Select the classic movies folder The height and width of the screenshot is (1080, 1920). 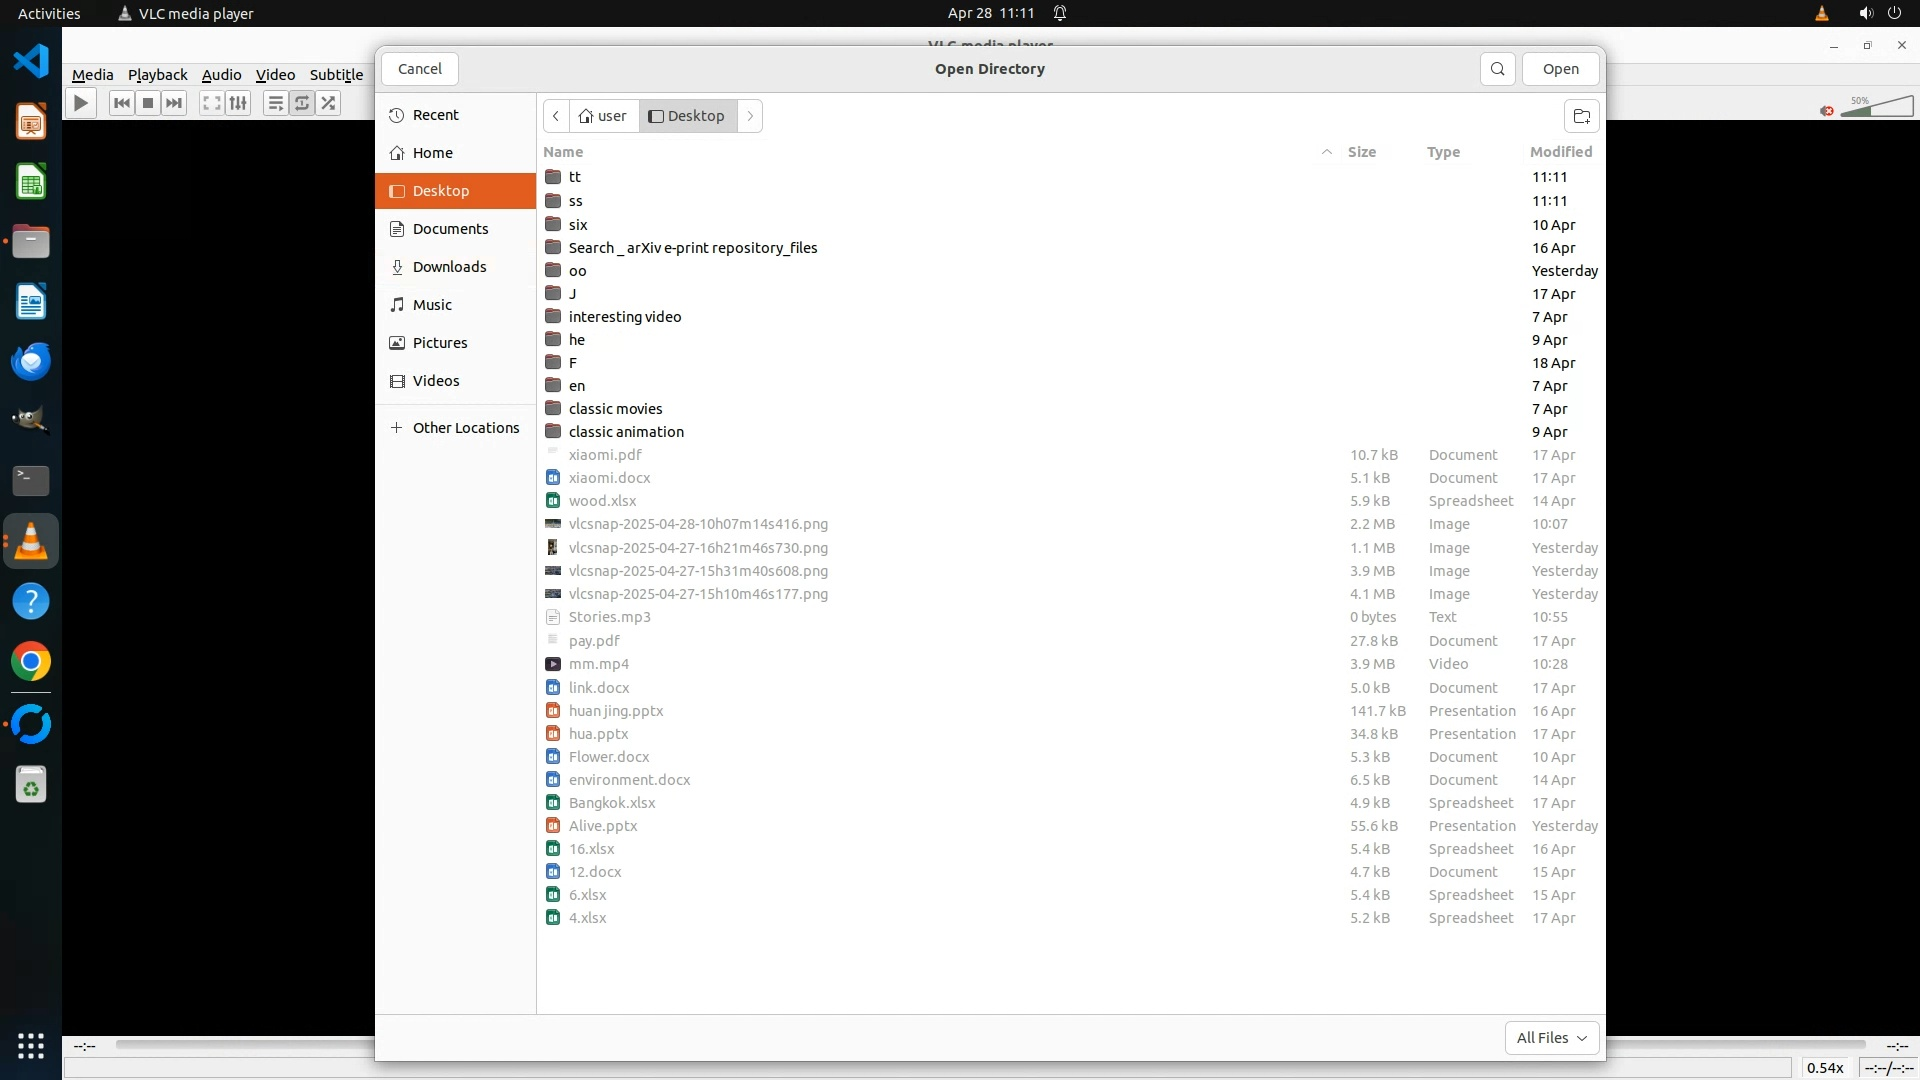615,409
